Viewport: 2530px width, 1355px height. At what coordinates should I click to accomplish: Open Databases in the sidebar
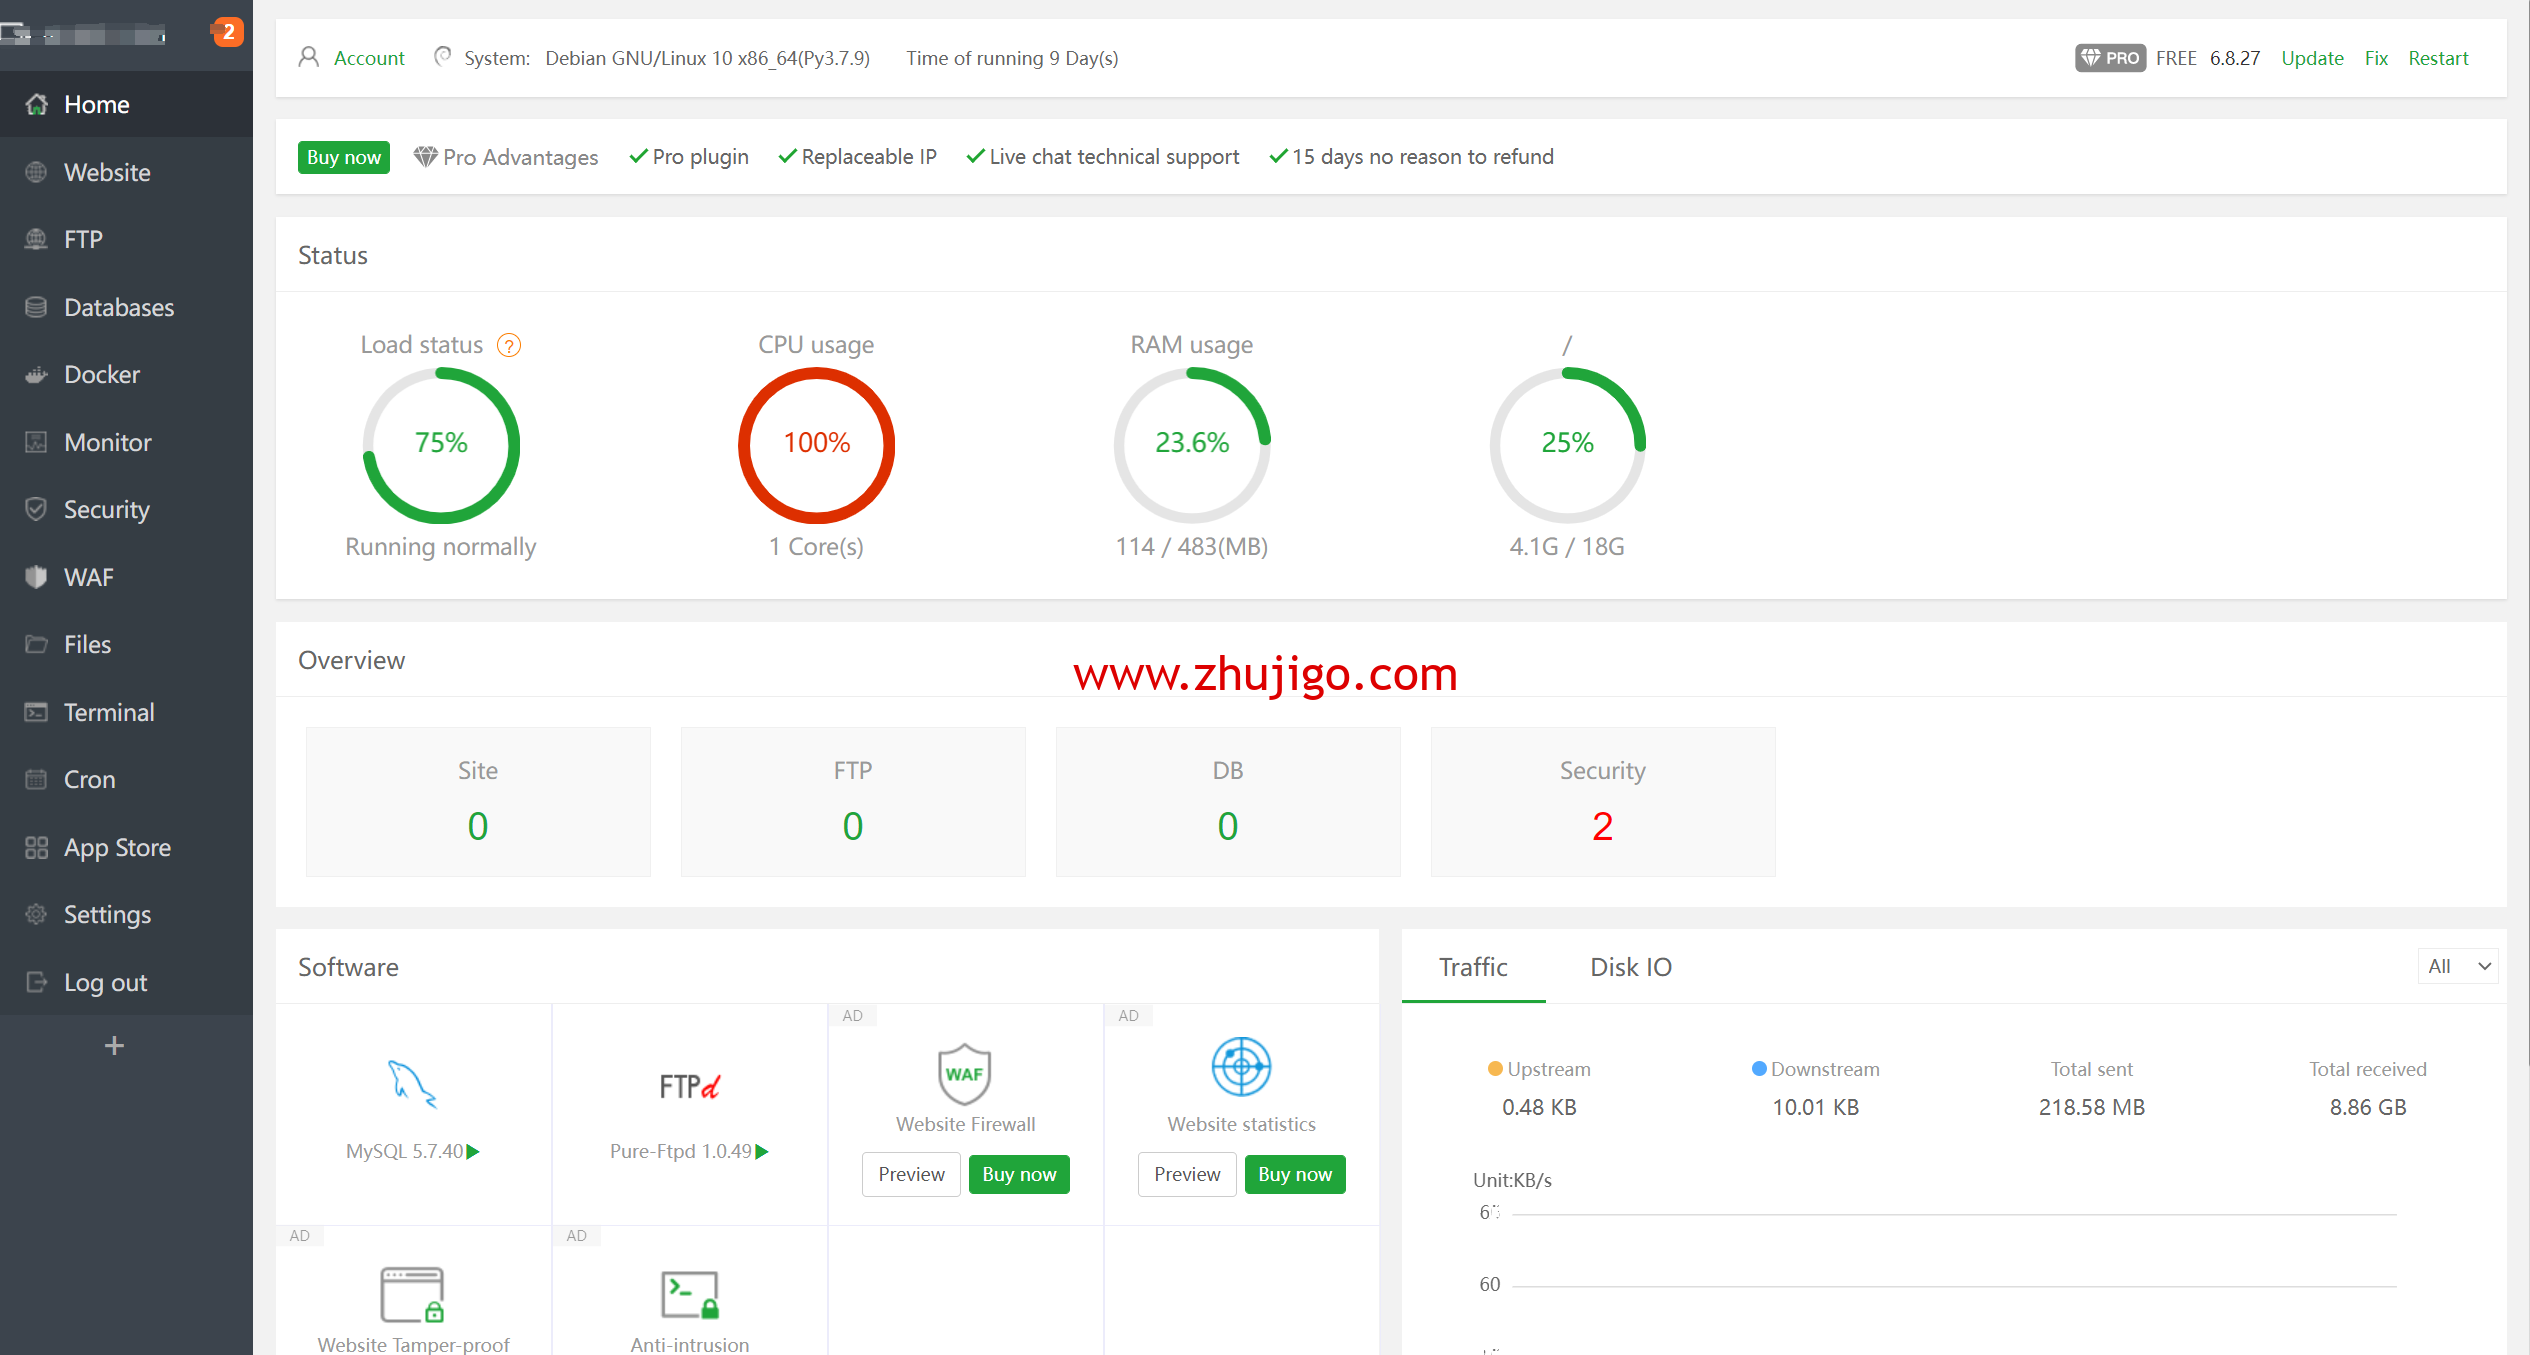126,307
